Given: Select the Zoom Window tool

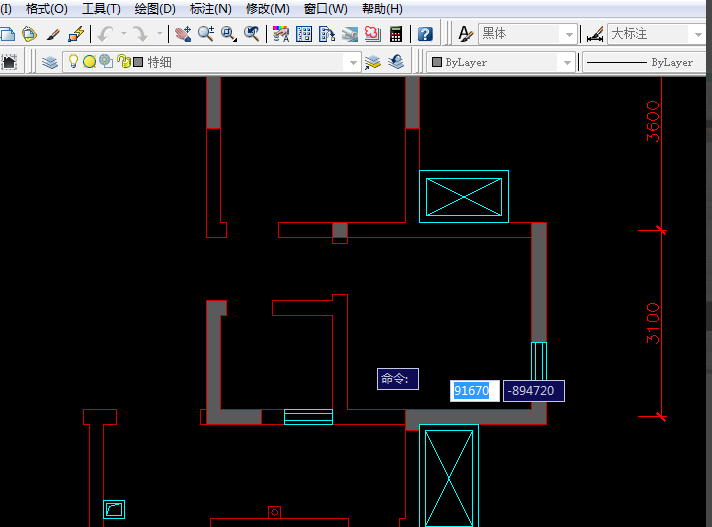Looking at the screenshot, I should tap(228, 34).
